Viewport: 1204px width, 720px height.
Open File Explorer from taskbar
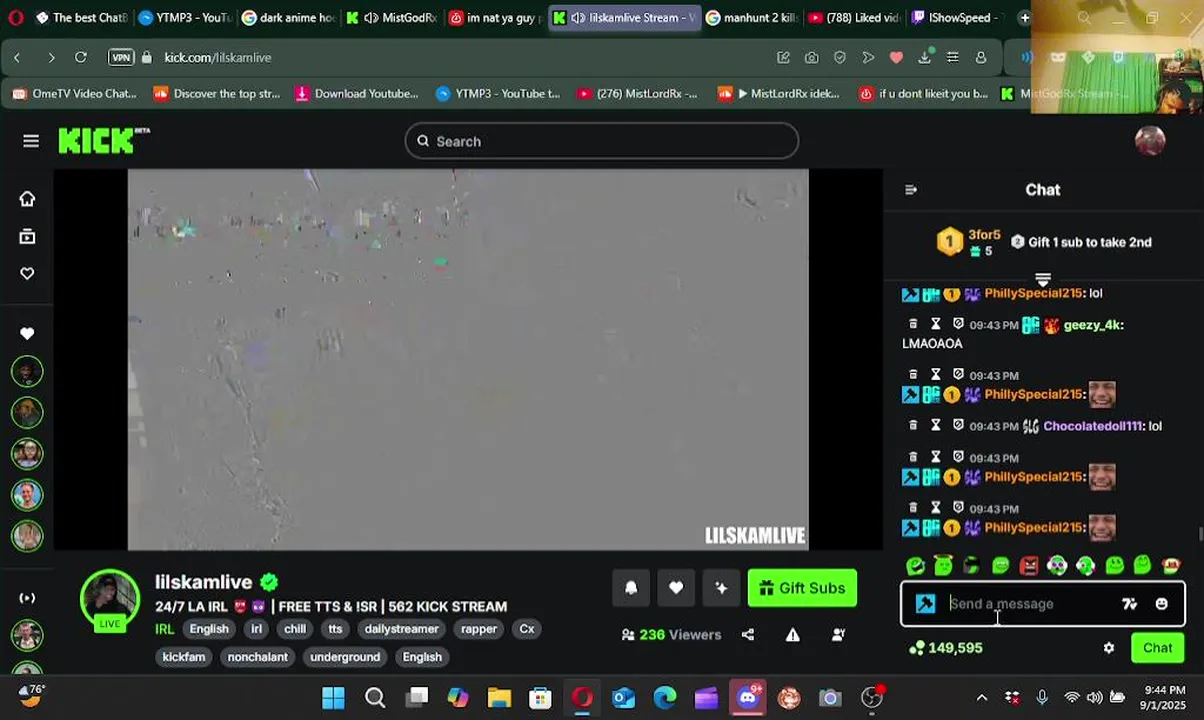tap(499, 697)
